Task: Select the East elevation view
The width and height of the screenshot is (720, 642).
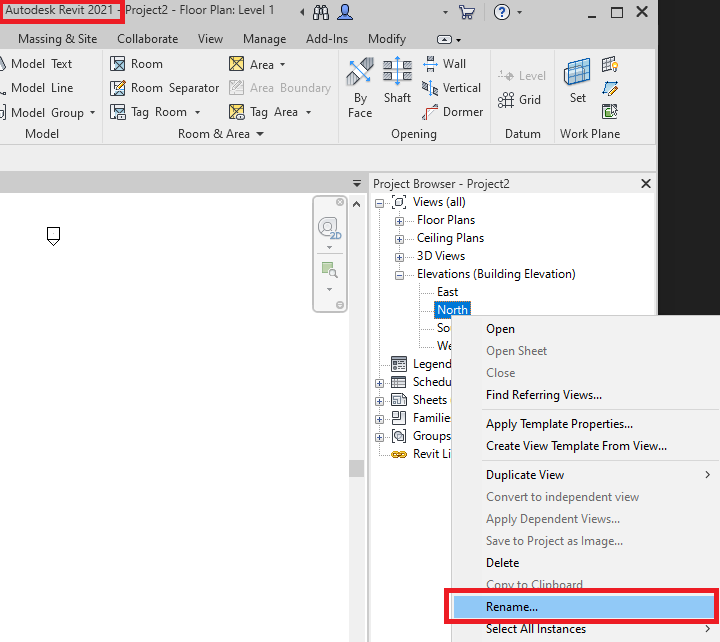Action: pos(447,292)
